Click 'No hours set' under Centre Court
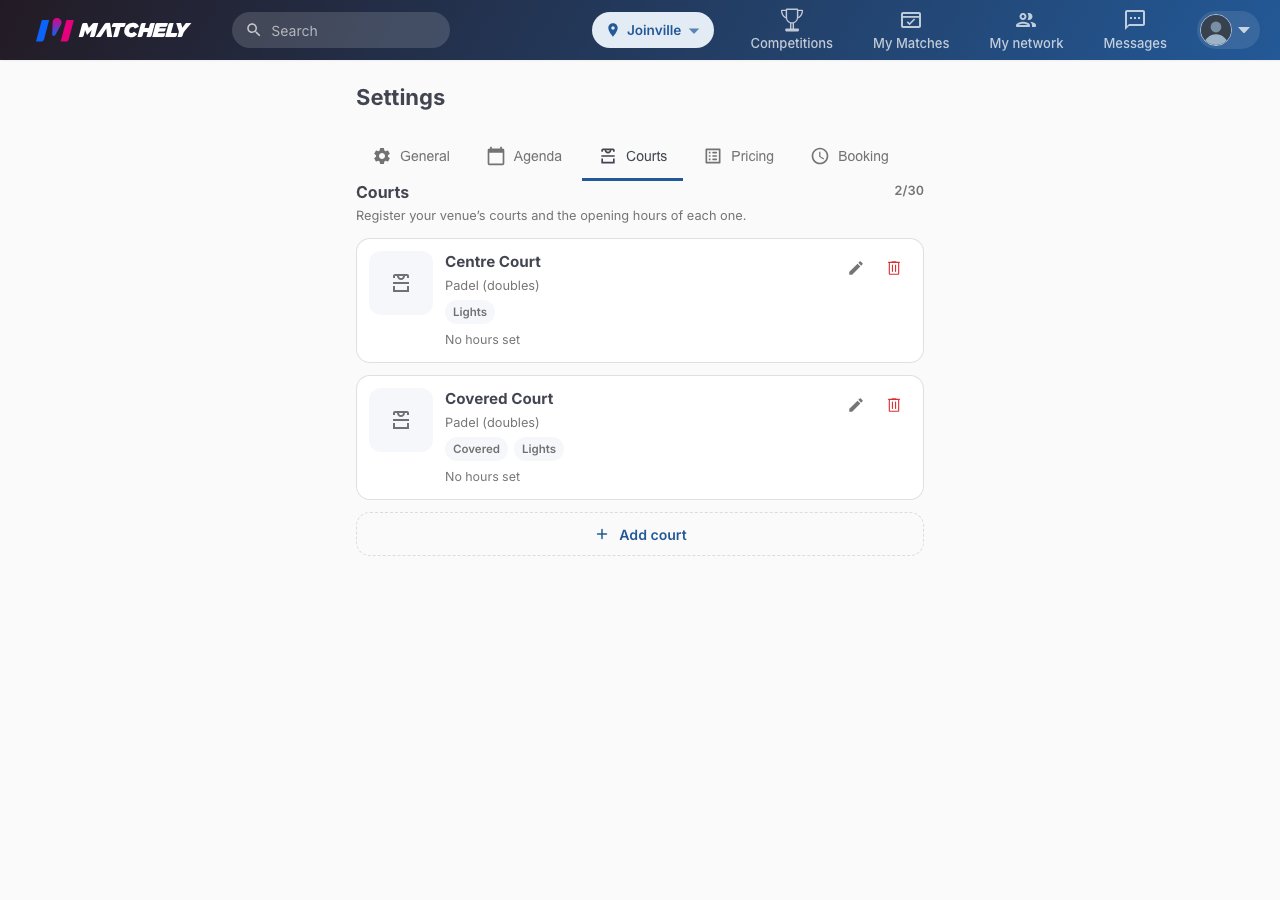1280x900 pixels. (483, 340)
